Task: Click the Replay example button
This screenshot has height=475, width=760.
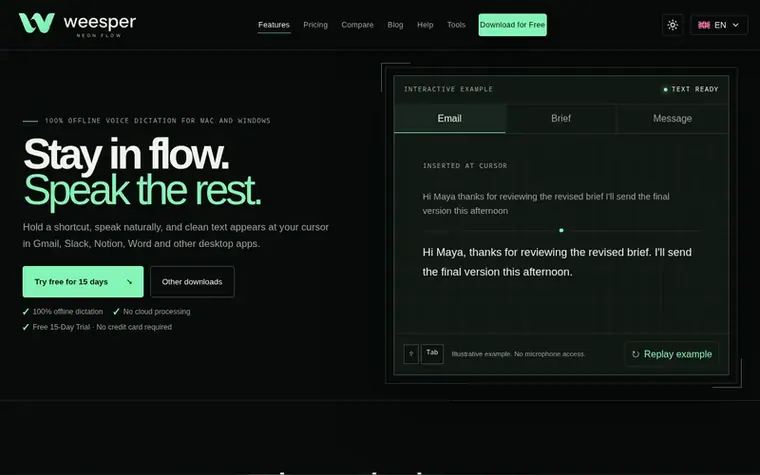Action: pos(671,354)
